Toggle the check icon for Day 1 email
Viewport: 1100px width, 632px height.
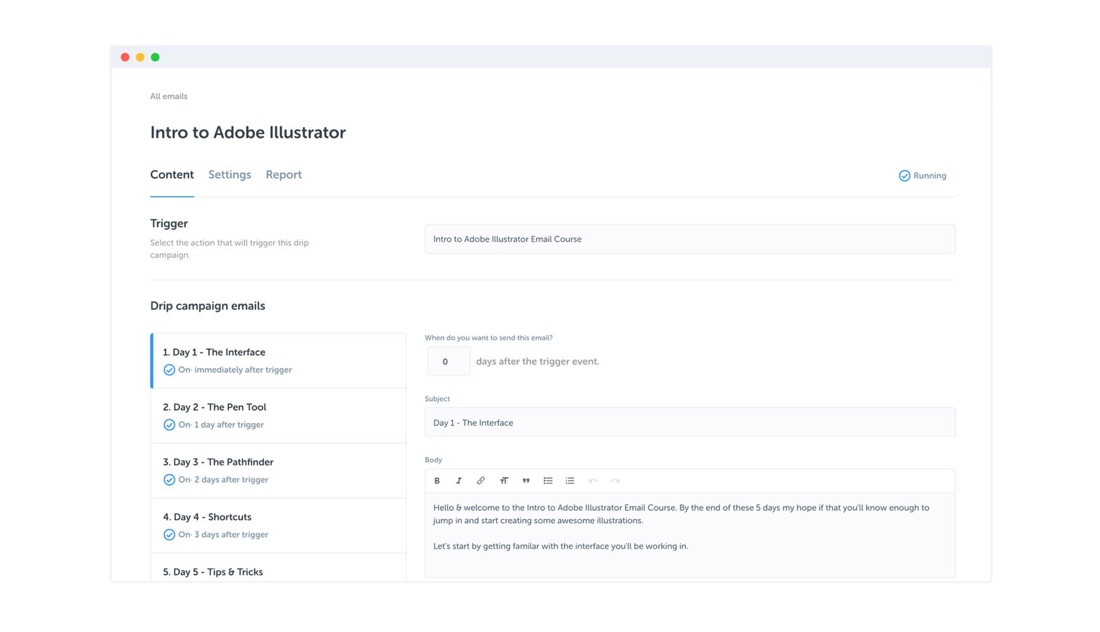point(169,370)
